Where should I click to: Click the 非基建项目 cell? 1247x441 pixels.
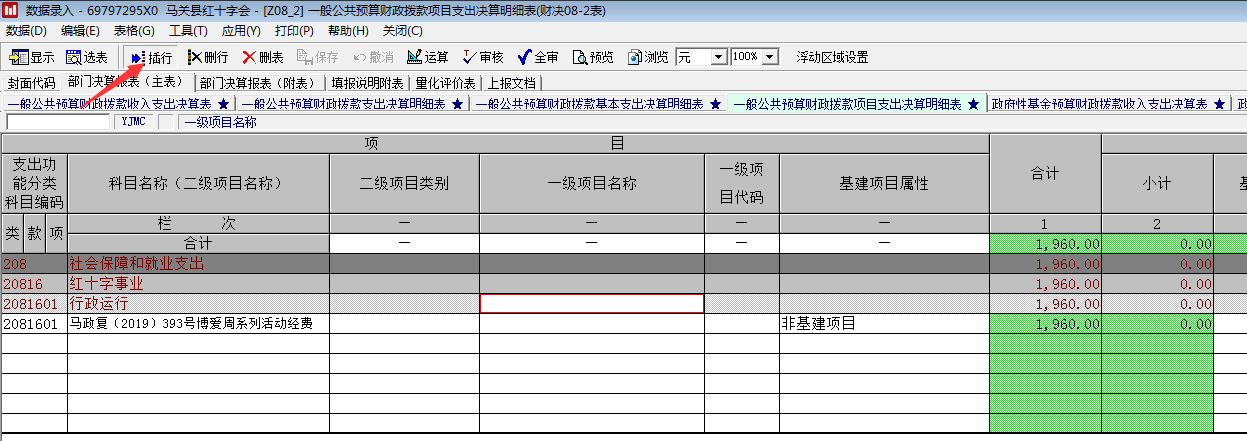pyautogui.click(x=884, y=324)
